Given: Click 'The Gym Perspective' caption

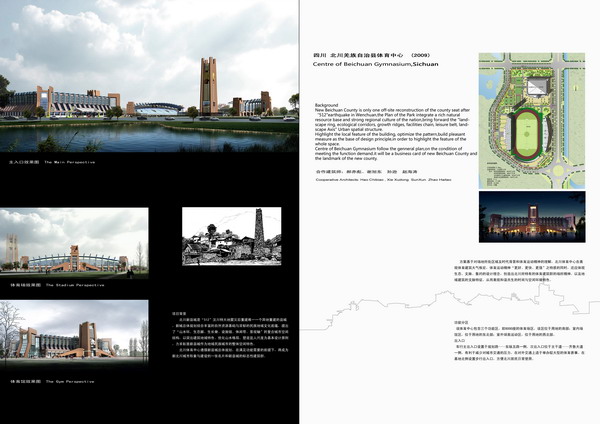Looking at the screenshot, I should pos(70,382).
